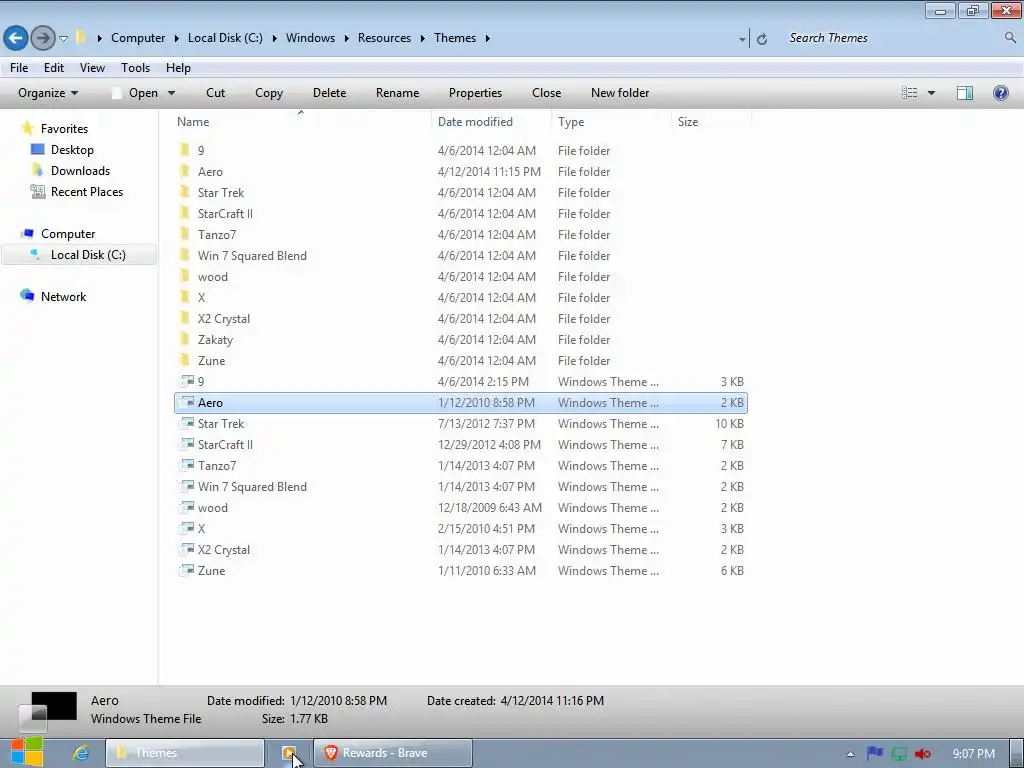Click Rename in the toolbar
This screenshot has width=1024, height=768.
397,93
